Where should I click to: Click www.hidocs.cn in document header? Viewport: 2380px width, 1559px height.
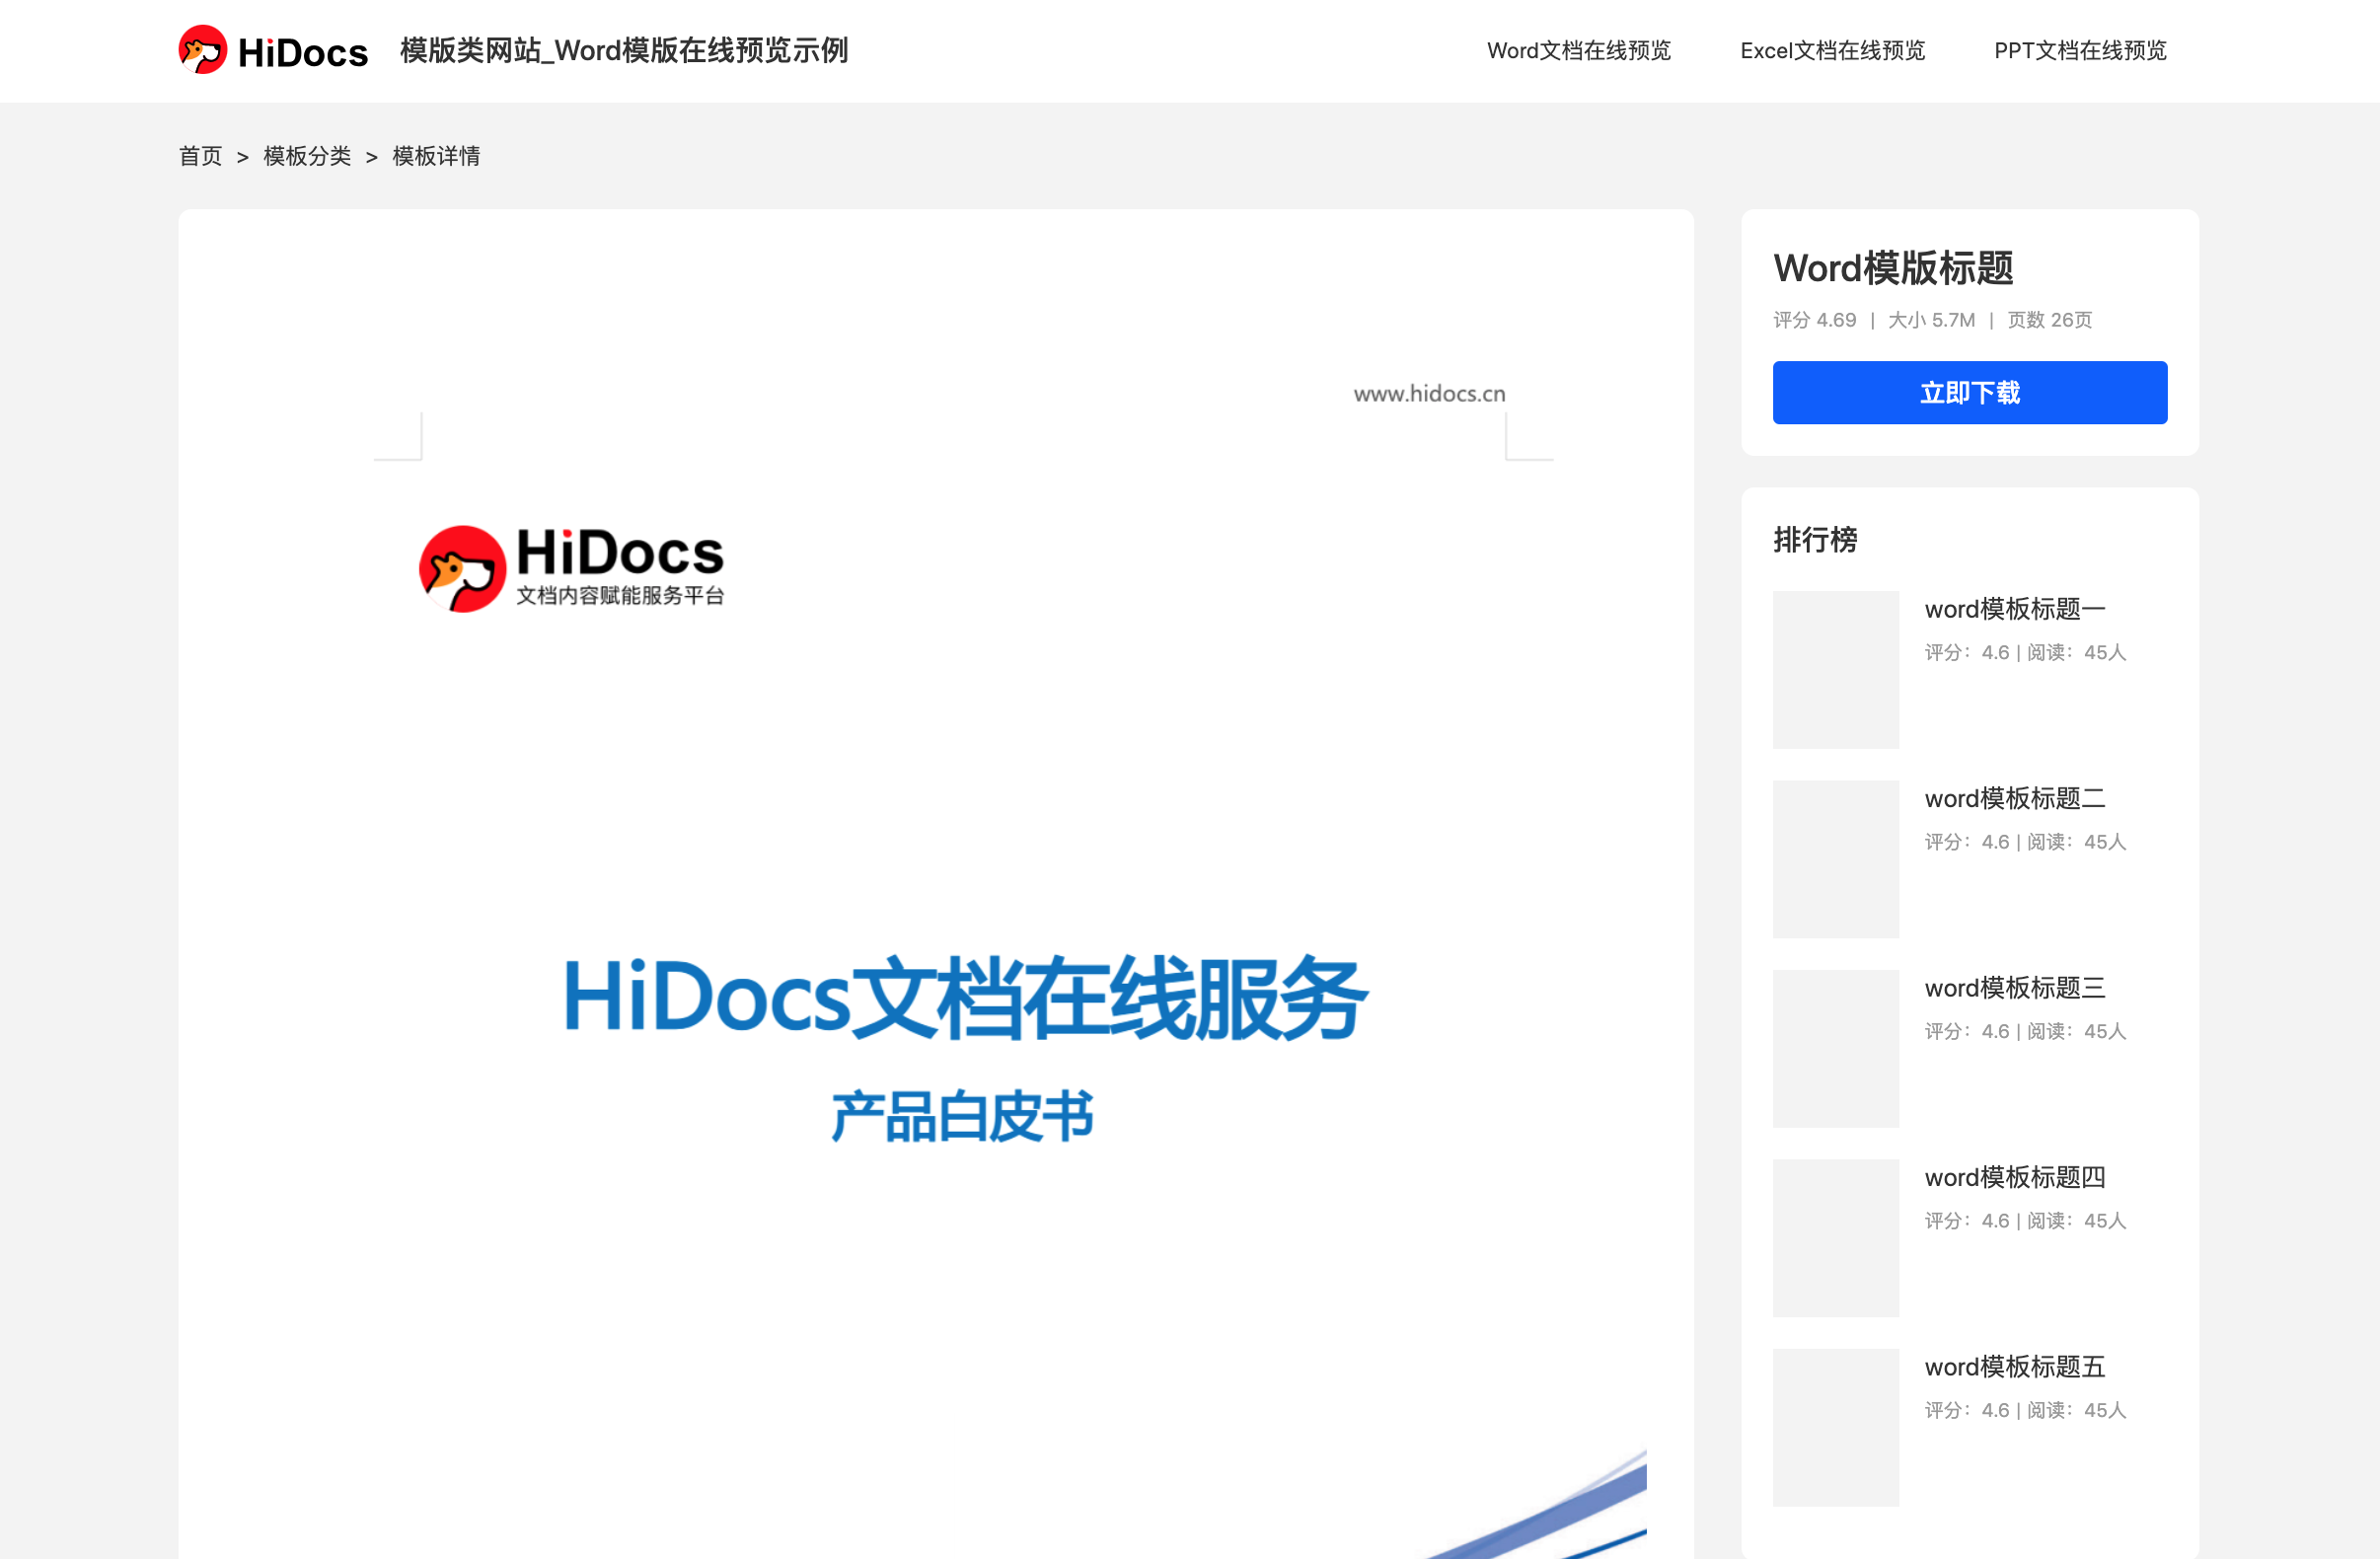coord(1429,394)
